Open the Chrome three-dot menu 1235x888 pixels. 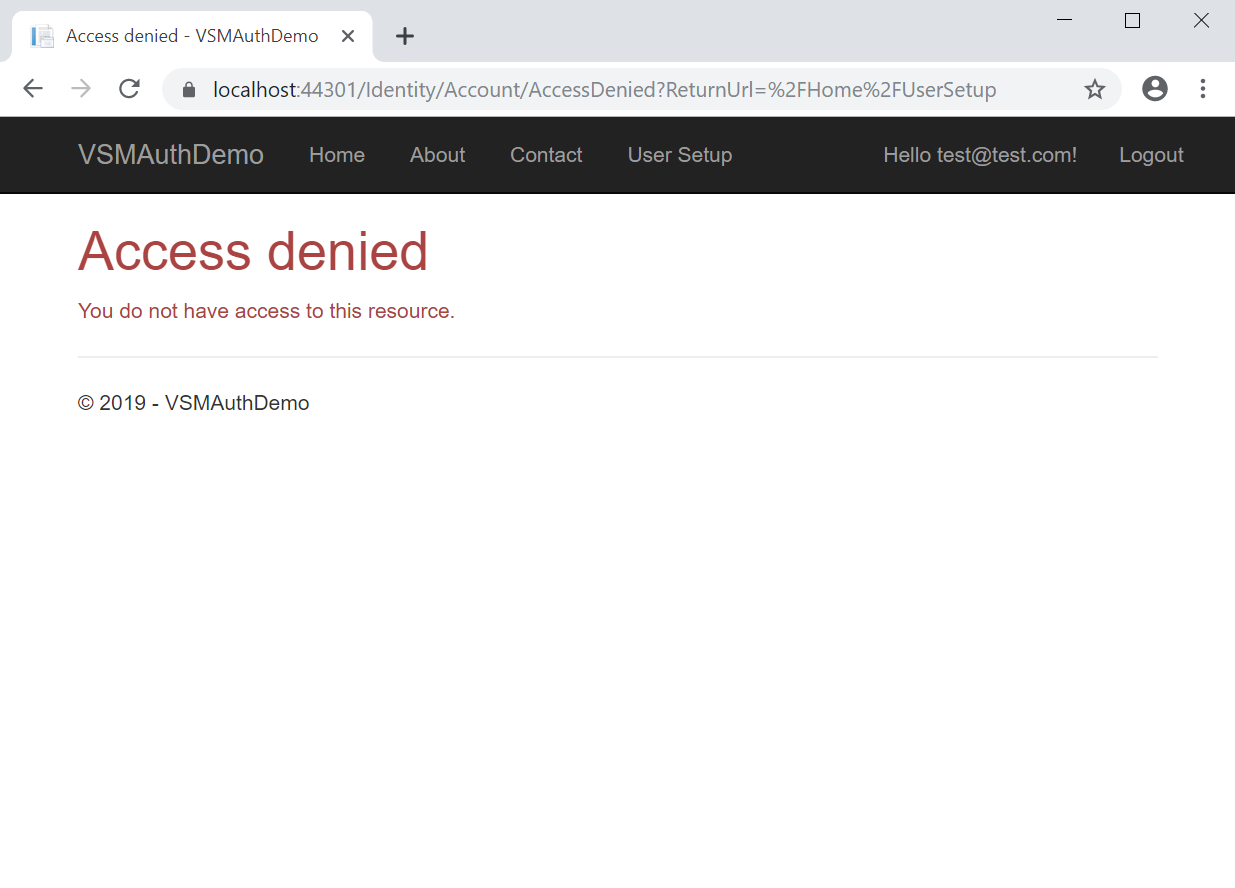click(x=1203, y=89)
